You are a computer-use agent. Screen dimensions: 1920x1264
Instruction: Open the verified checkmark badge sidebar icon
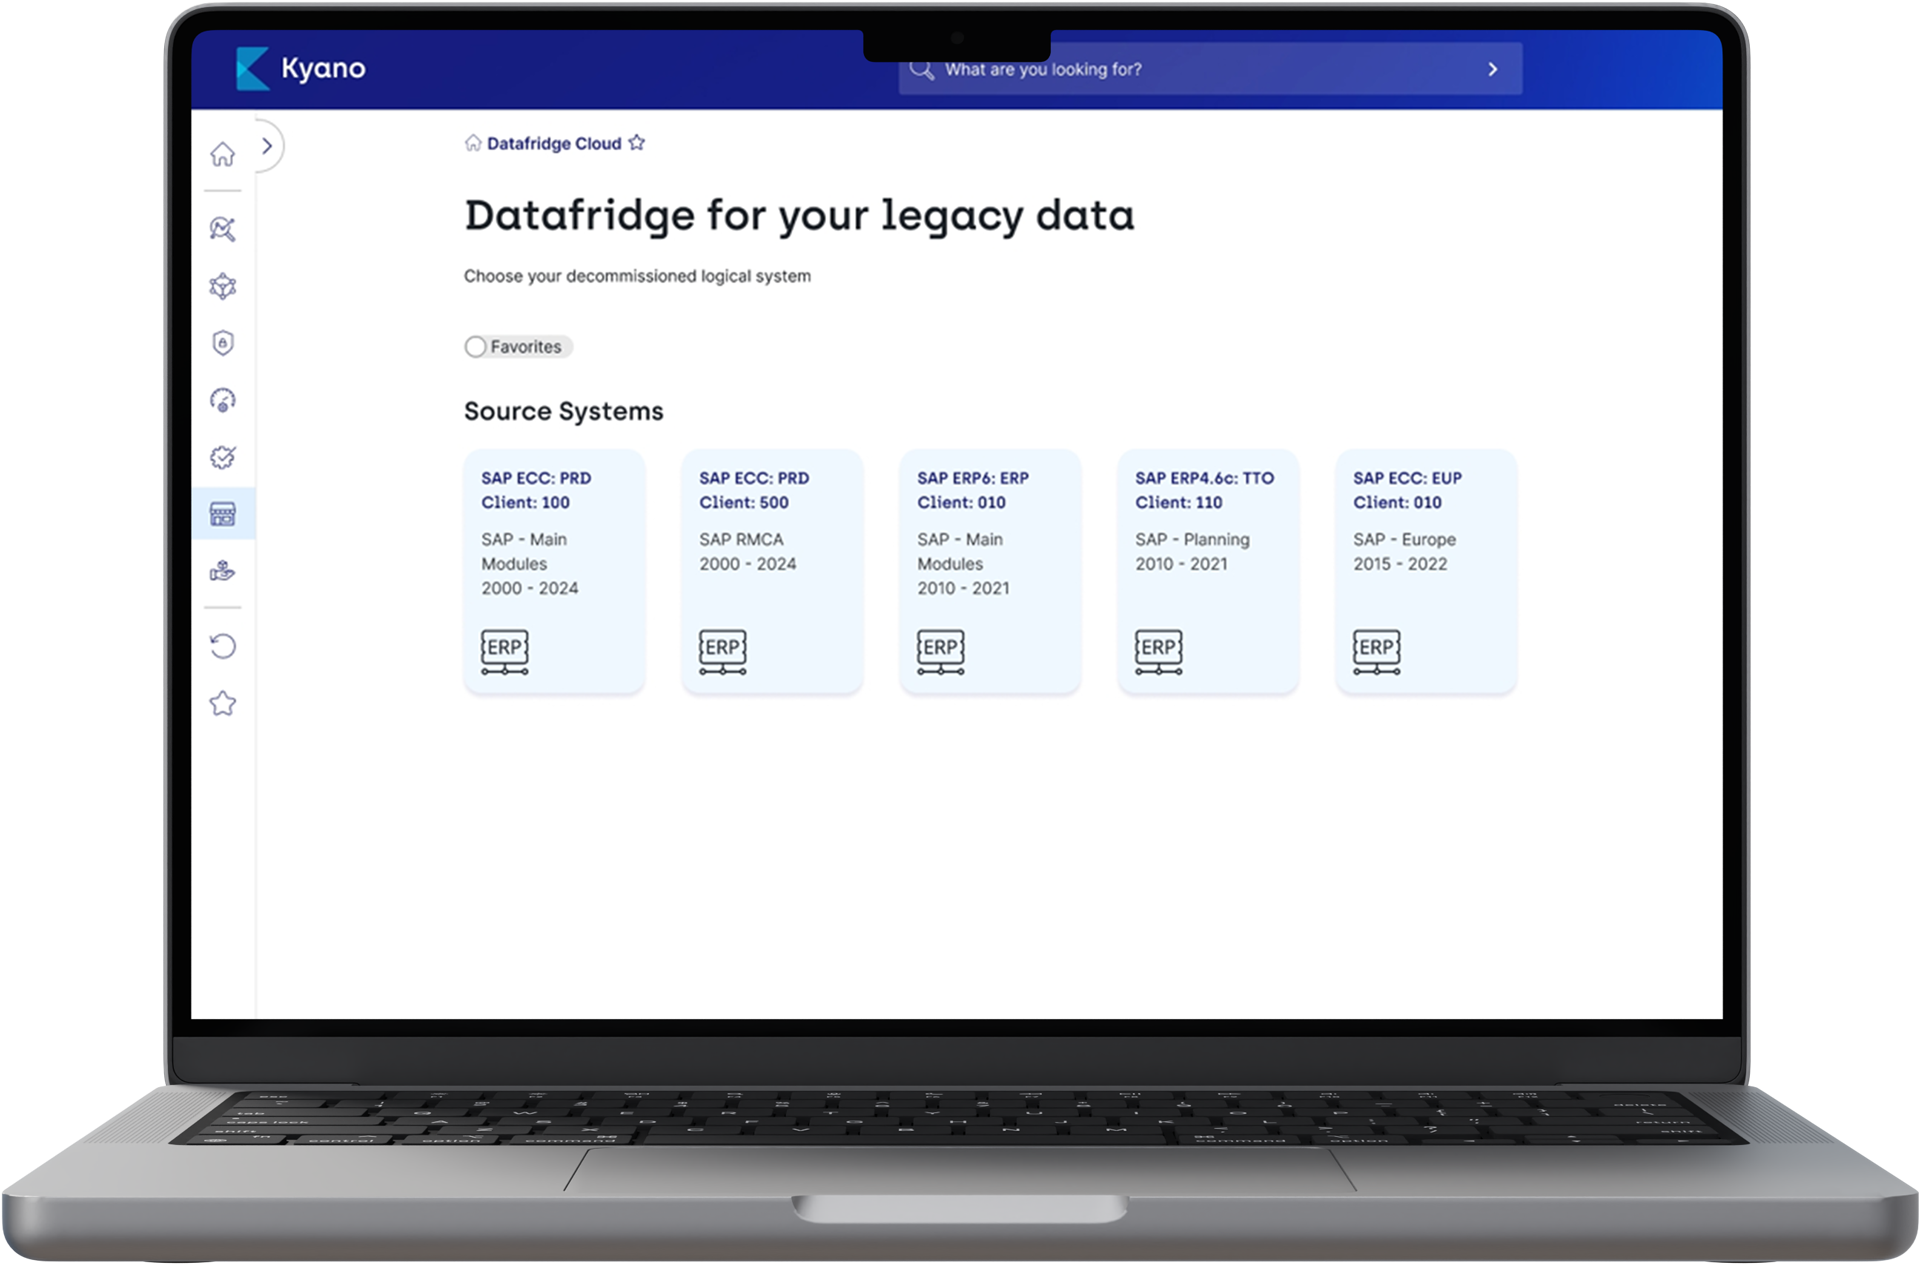222,457
